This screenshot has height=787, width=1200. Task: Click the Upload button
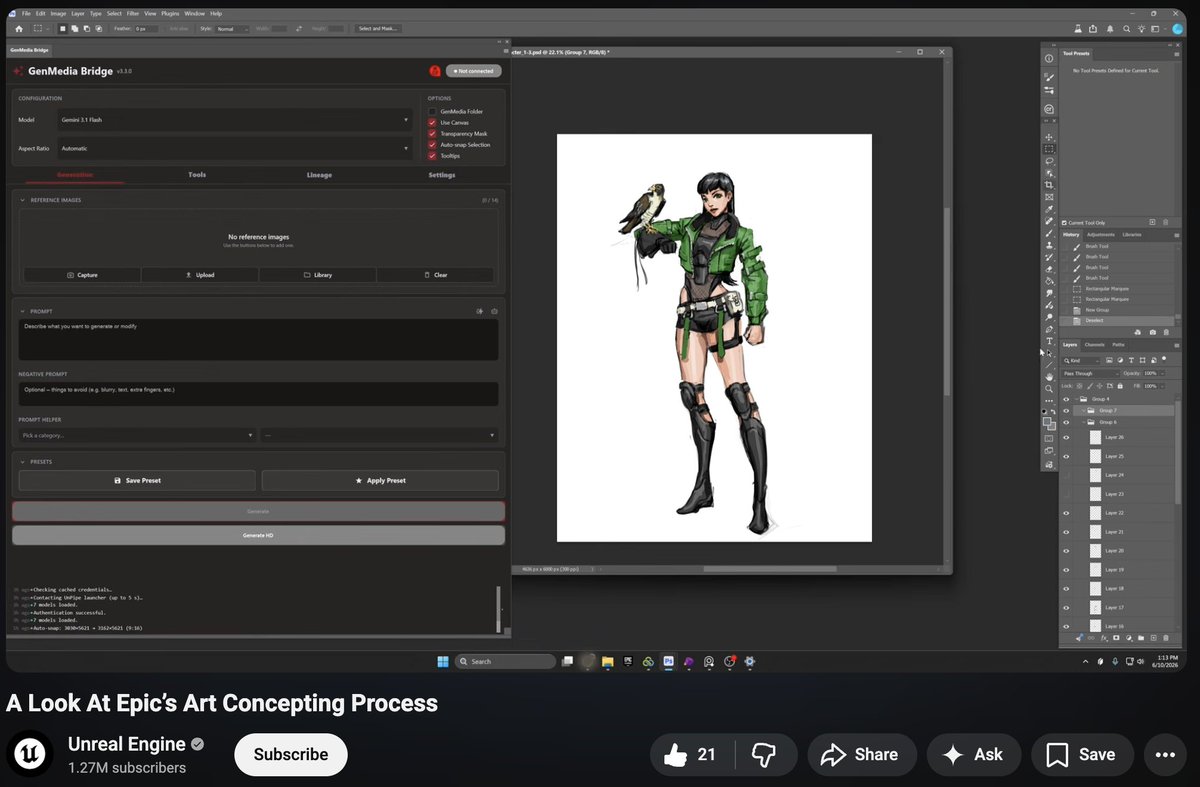pos(200,275)
